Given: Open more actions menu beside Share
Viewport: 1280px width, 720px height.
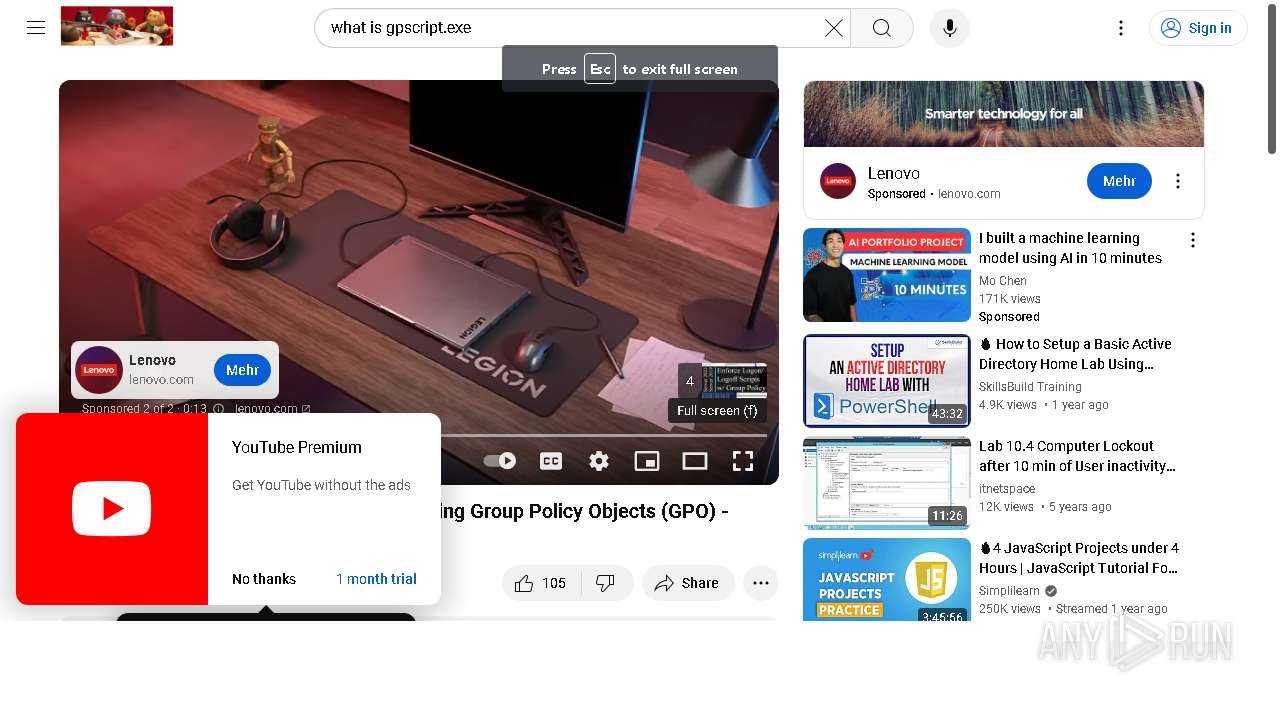Looking at the screenshot, I should click(x=761, y=583).
